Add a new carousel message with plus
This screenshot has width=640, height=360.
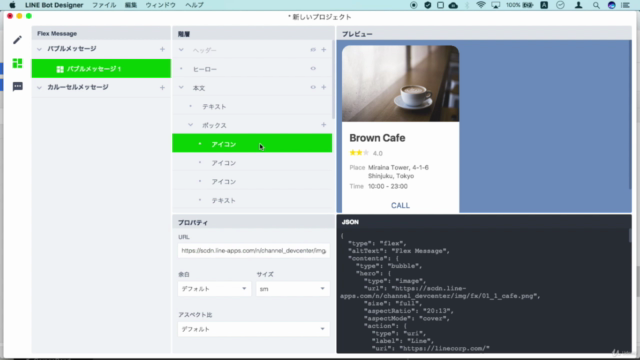pos(162,87)
